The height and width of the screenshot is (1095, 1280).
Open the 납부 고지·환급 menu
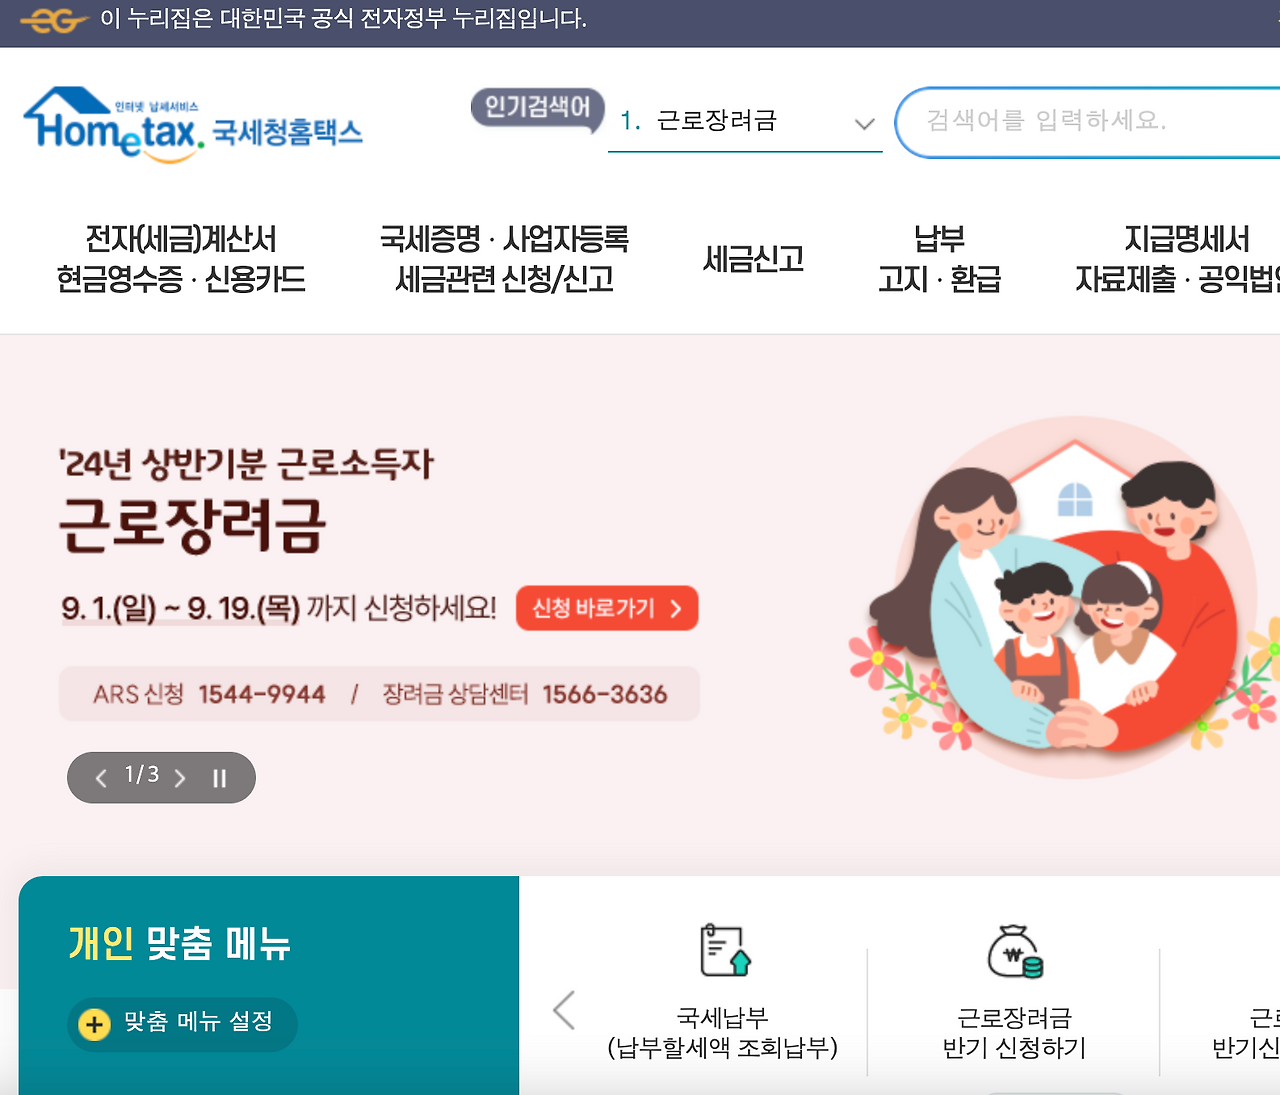940,259
